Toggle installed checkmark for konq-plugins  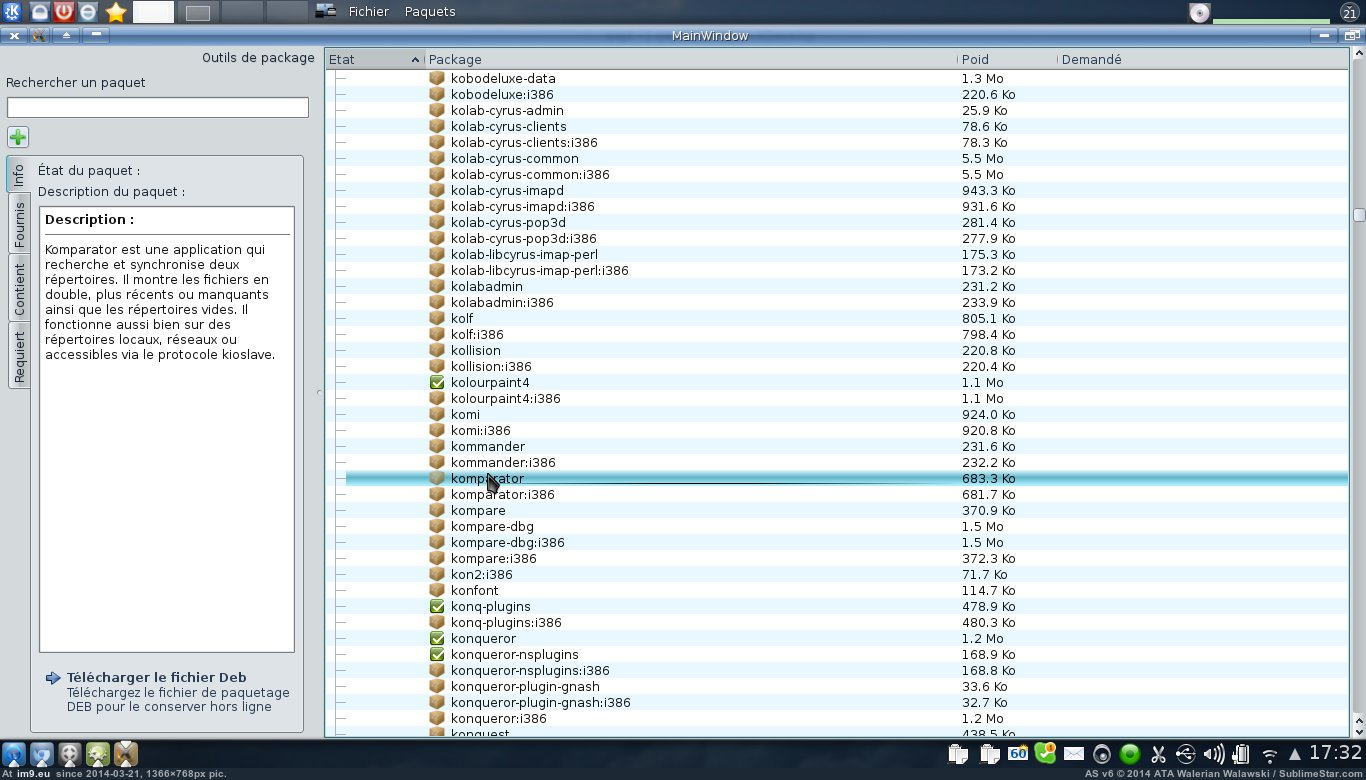click(x=437, y=606)
